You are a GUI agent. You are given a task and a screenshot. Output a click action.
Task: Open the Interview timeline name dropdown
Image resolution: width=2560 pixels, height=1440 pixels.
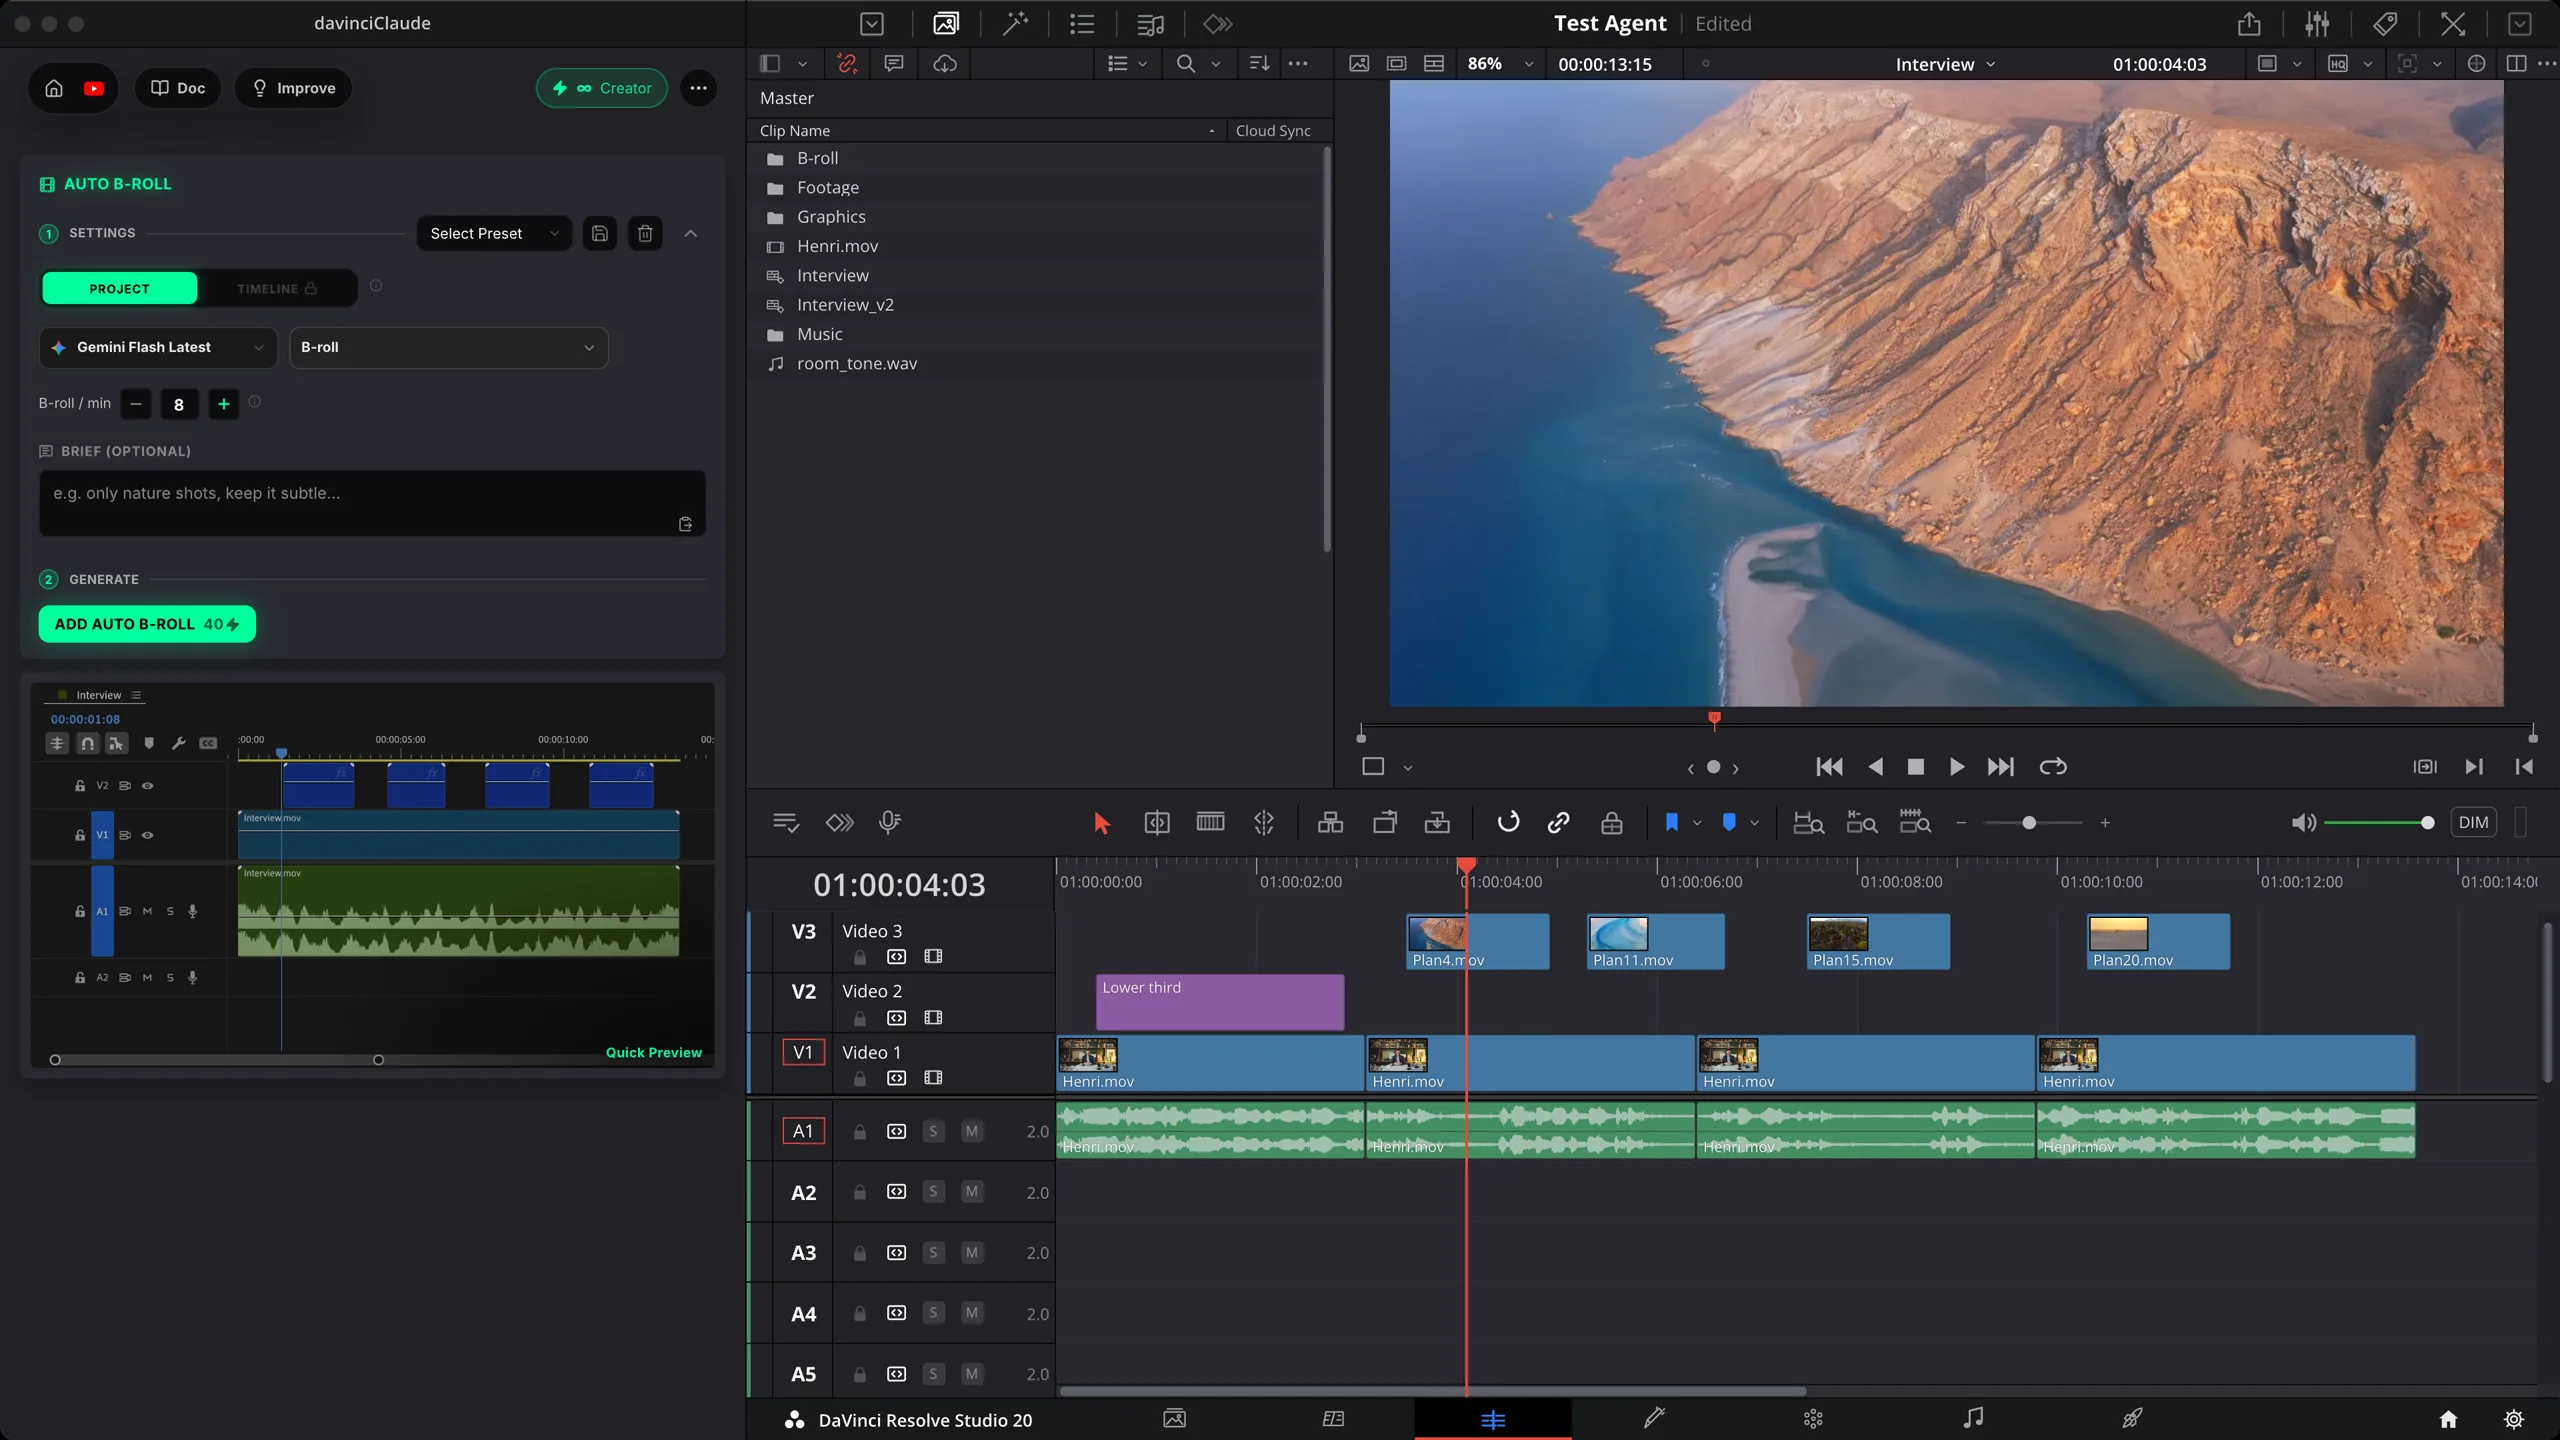1945,64
